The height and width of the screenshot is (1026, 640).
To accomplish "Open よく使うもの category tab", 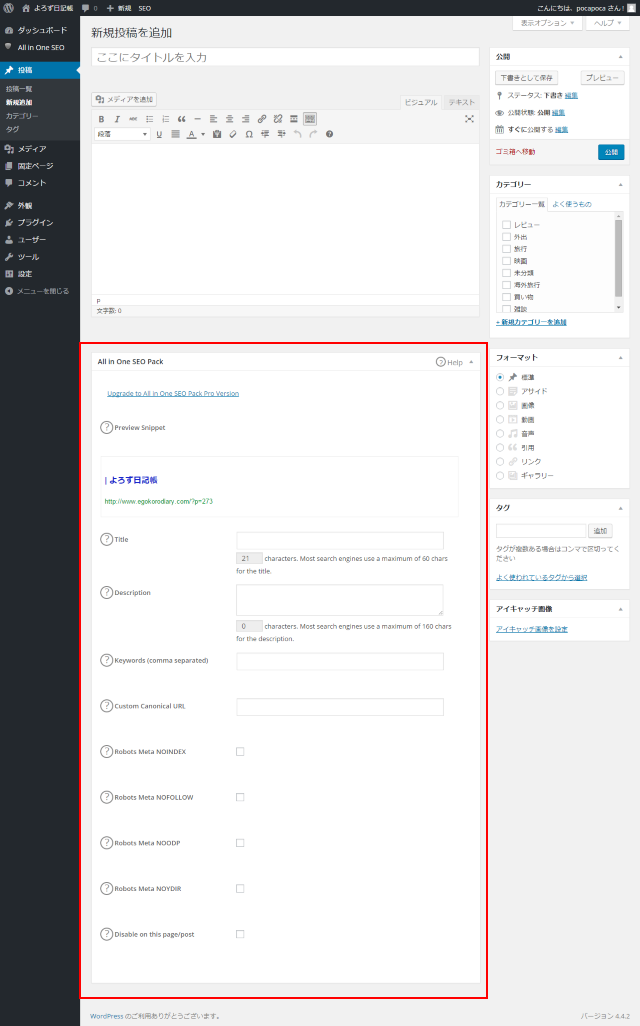I will coord(572,204).
